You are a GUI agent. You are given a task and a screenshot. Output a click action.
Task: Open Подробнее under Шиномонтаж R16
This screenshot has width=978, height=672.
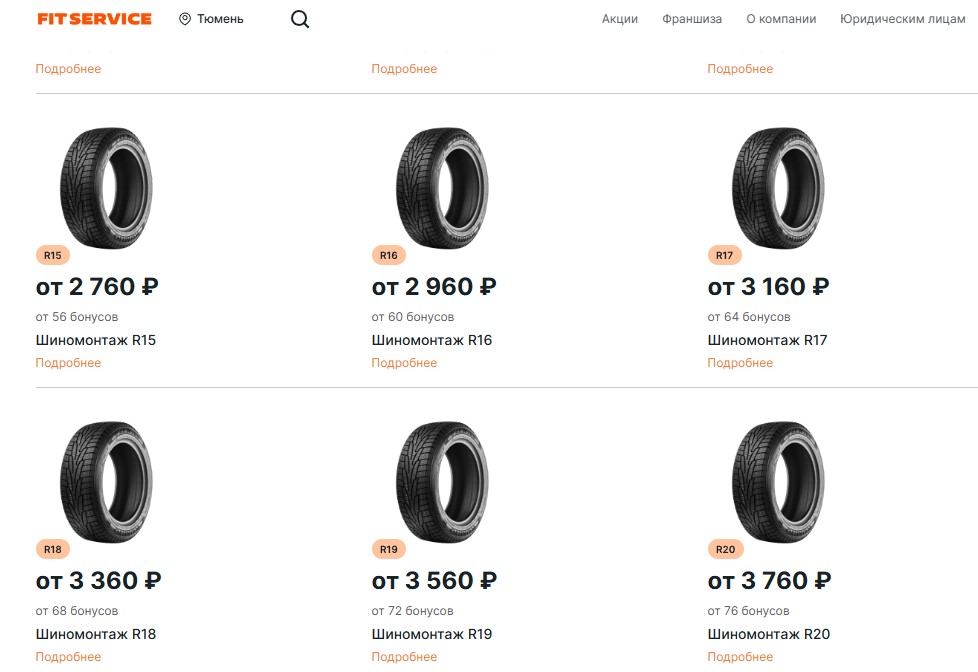coord(404,363)
